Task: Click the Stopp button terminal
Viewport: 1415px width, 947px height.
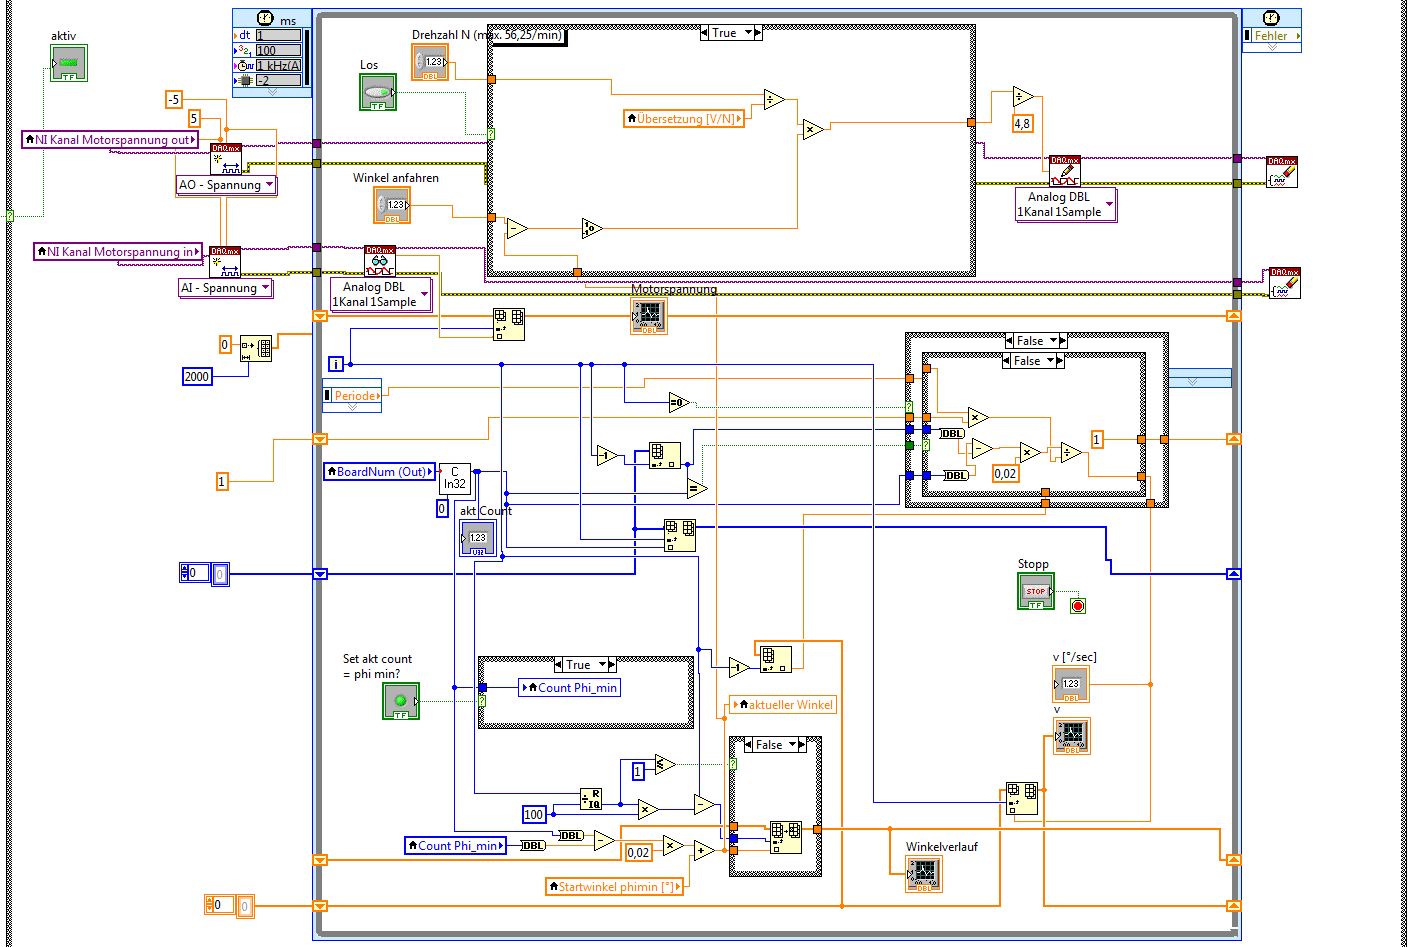Action: pyautogui.click(x=1036, y=591)
